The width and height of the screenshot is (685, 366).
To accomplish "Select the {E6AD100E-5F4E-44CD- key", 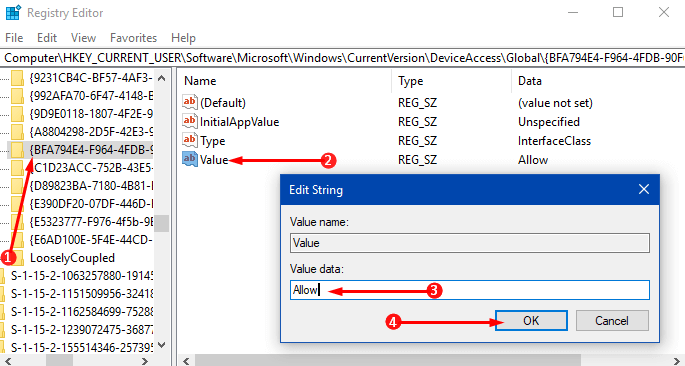I will 91,240.
